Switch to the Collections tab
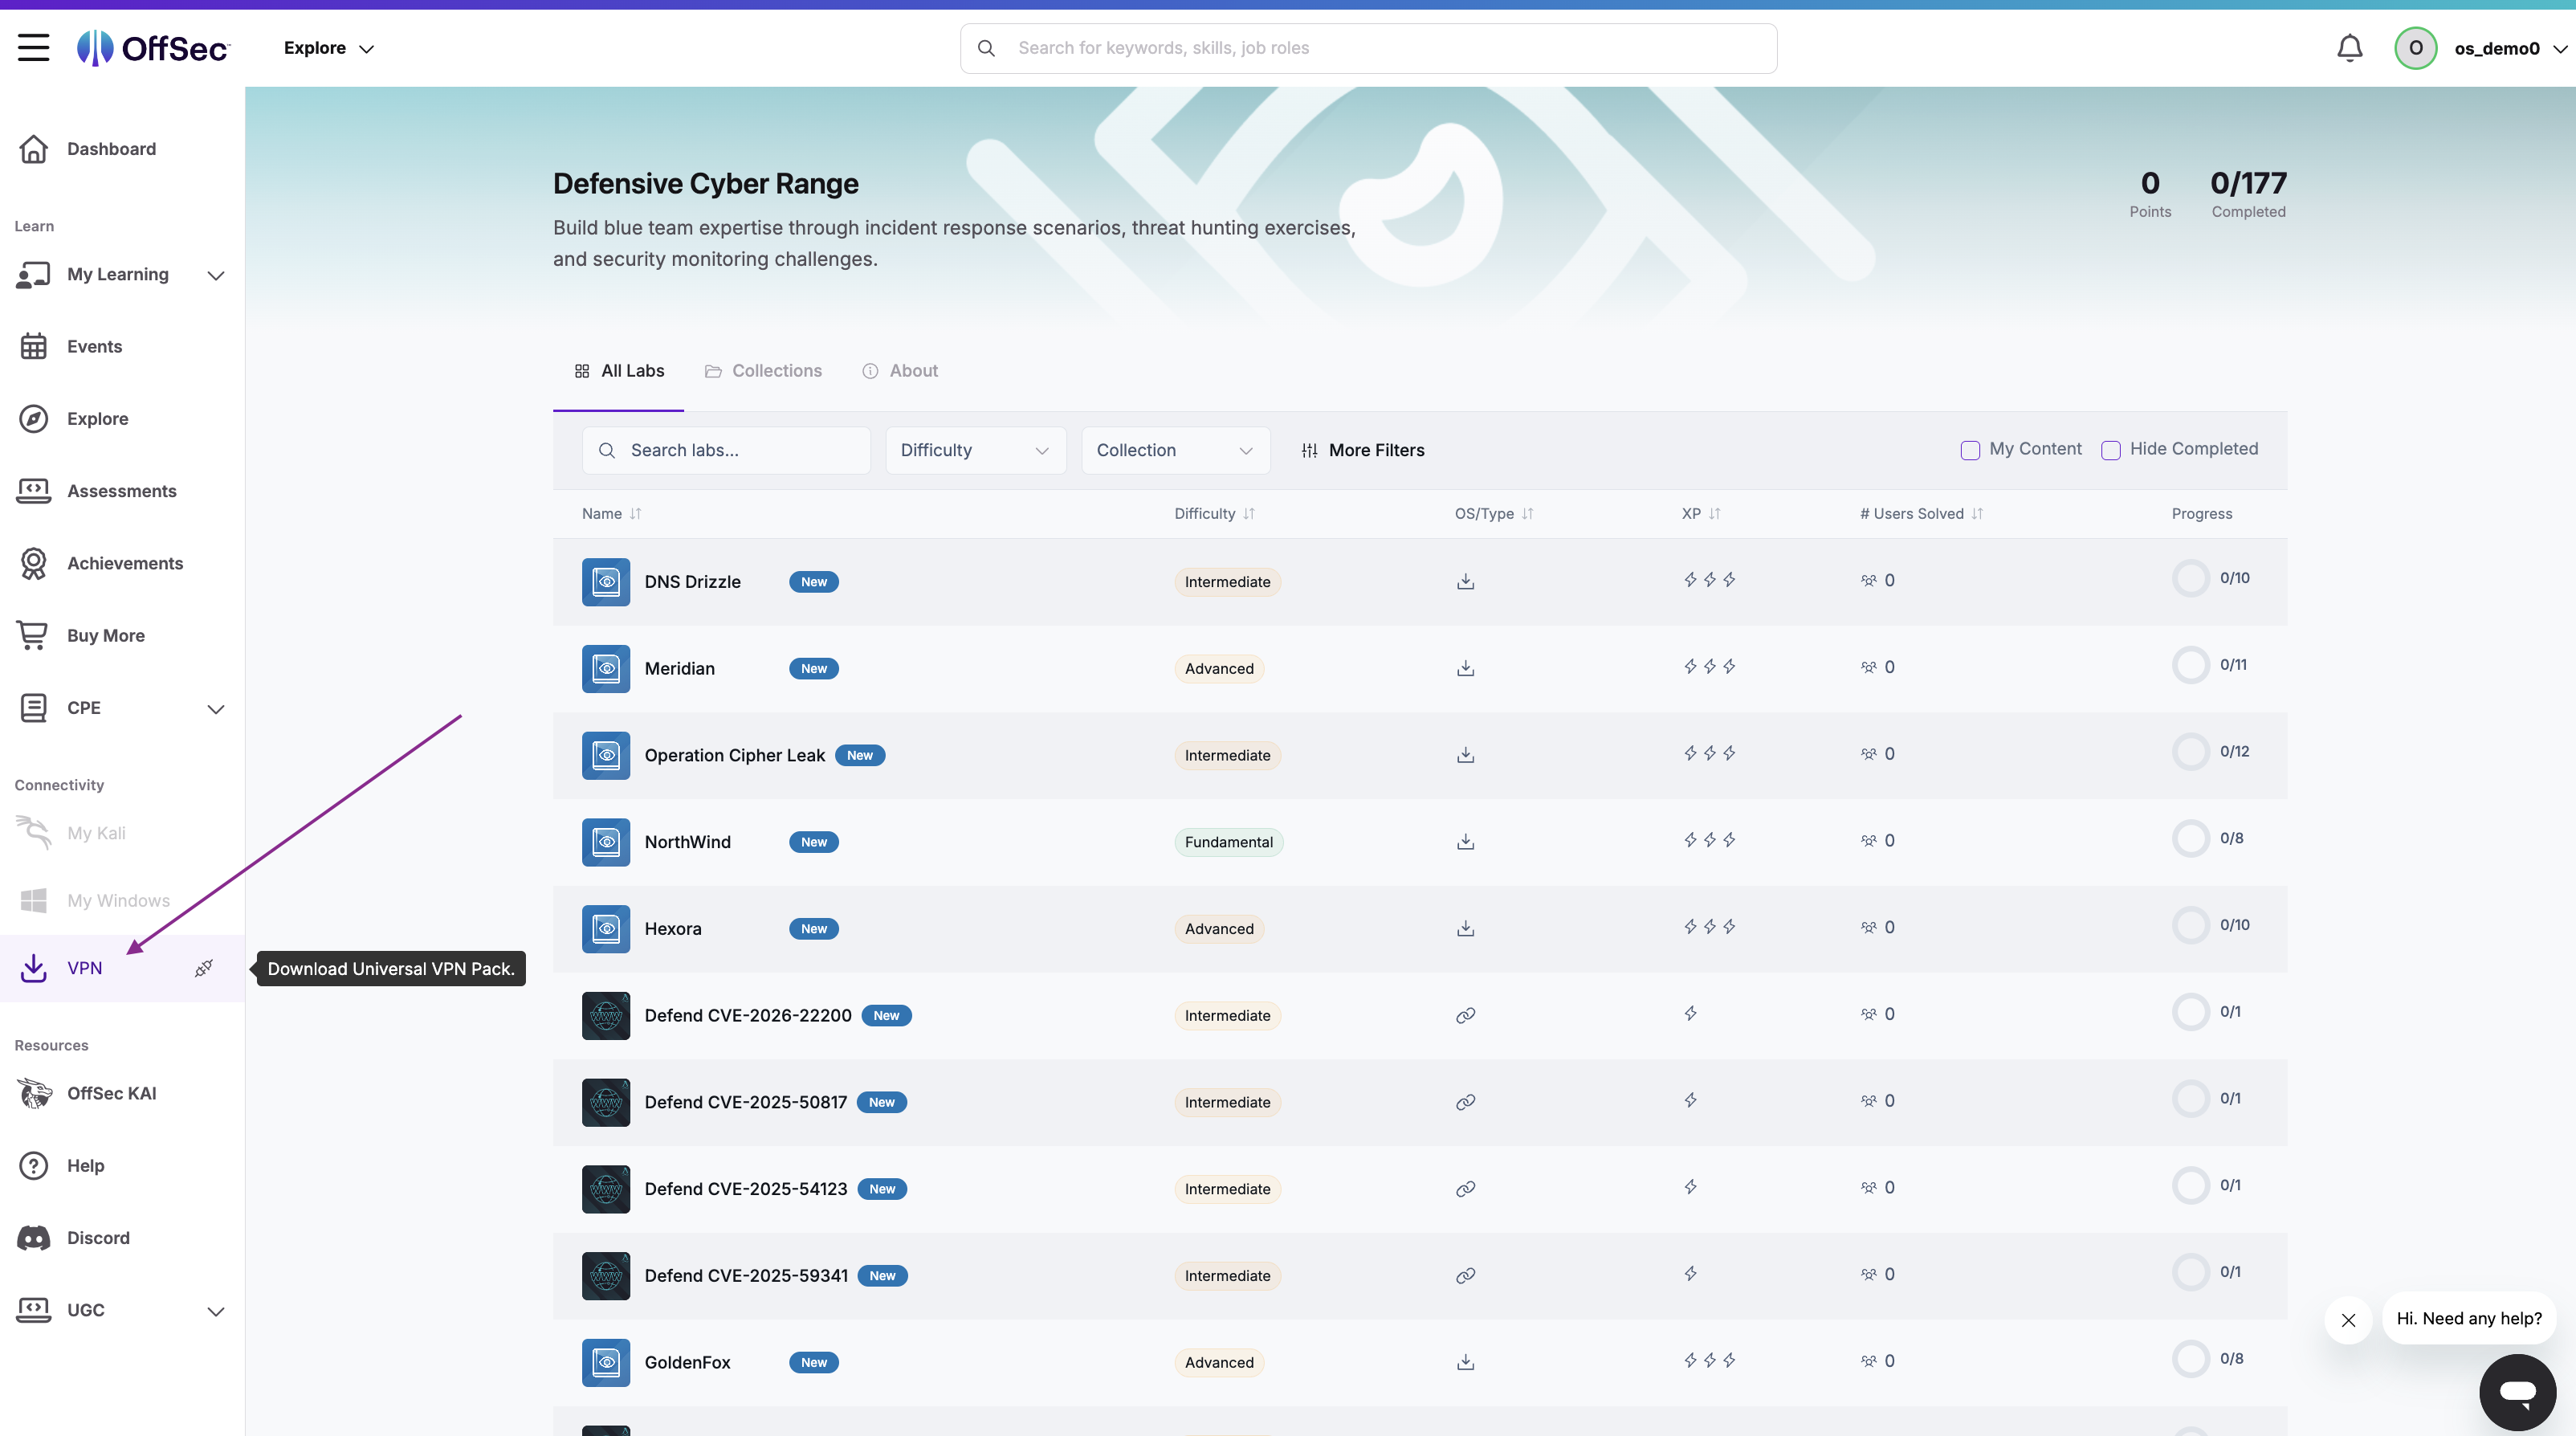This screenshot has height=1436, width=2576. coord(763,370)
